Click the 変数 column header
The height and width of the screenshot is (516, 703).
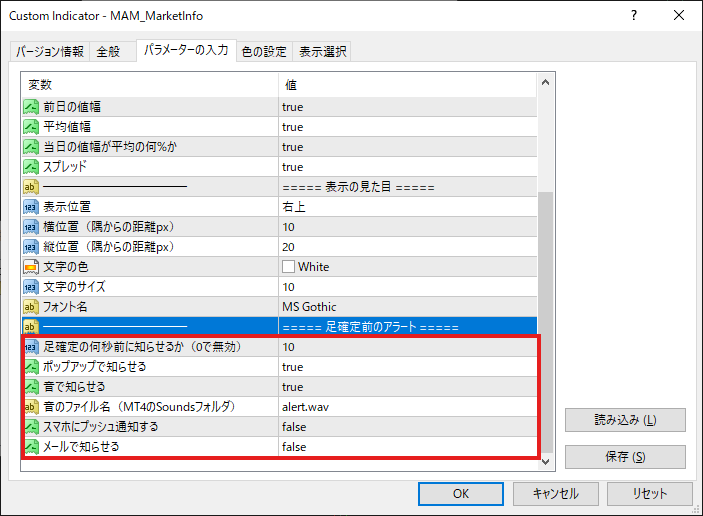[150, 85]
